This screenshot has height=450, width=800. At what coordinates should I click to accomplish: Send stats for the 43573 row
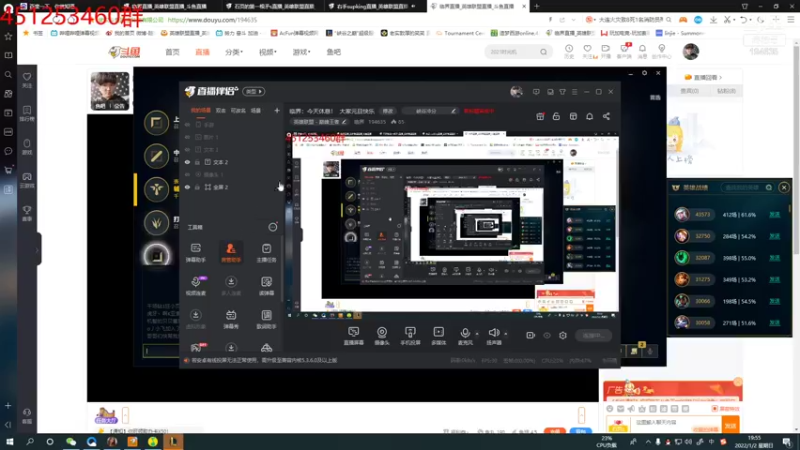[x=774, y=215]
